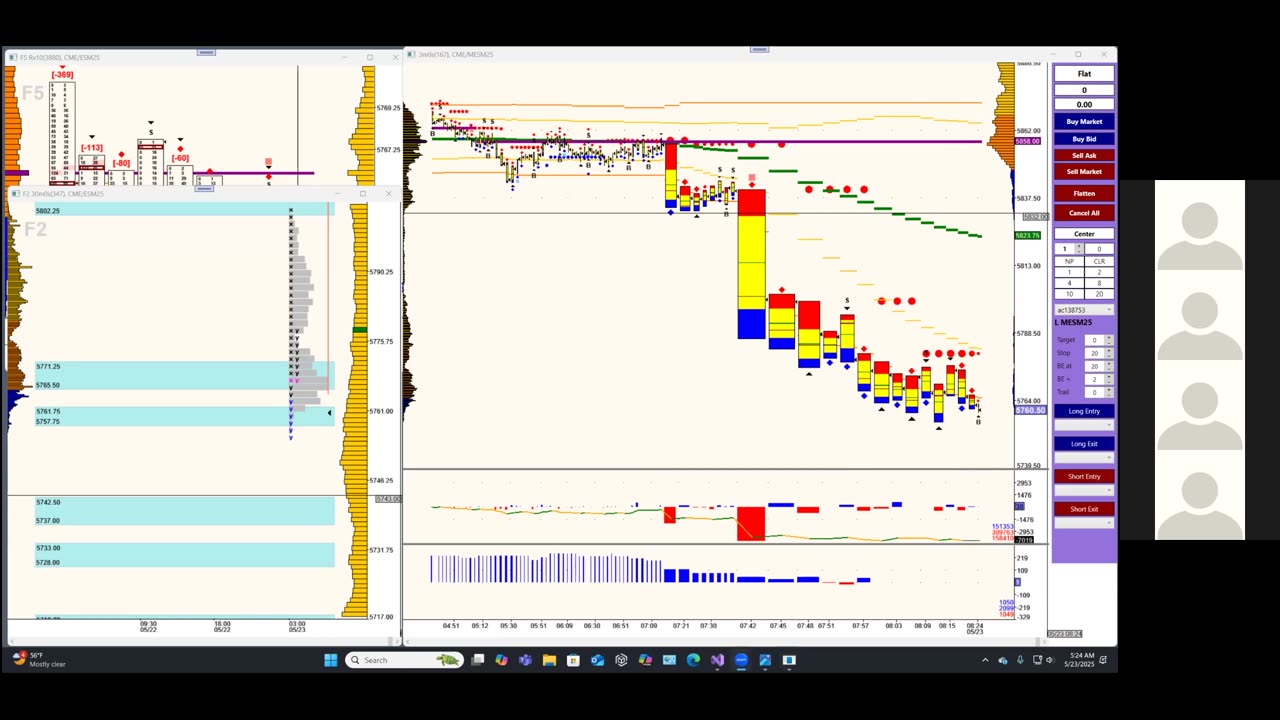
Task: Open the Windows Start menu
Action: 331,660
